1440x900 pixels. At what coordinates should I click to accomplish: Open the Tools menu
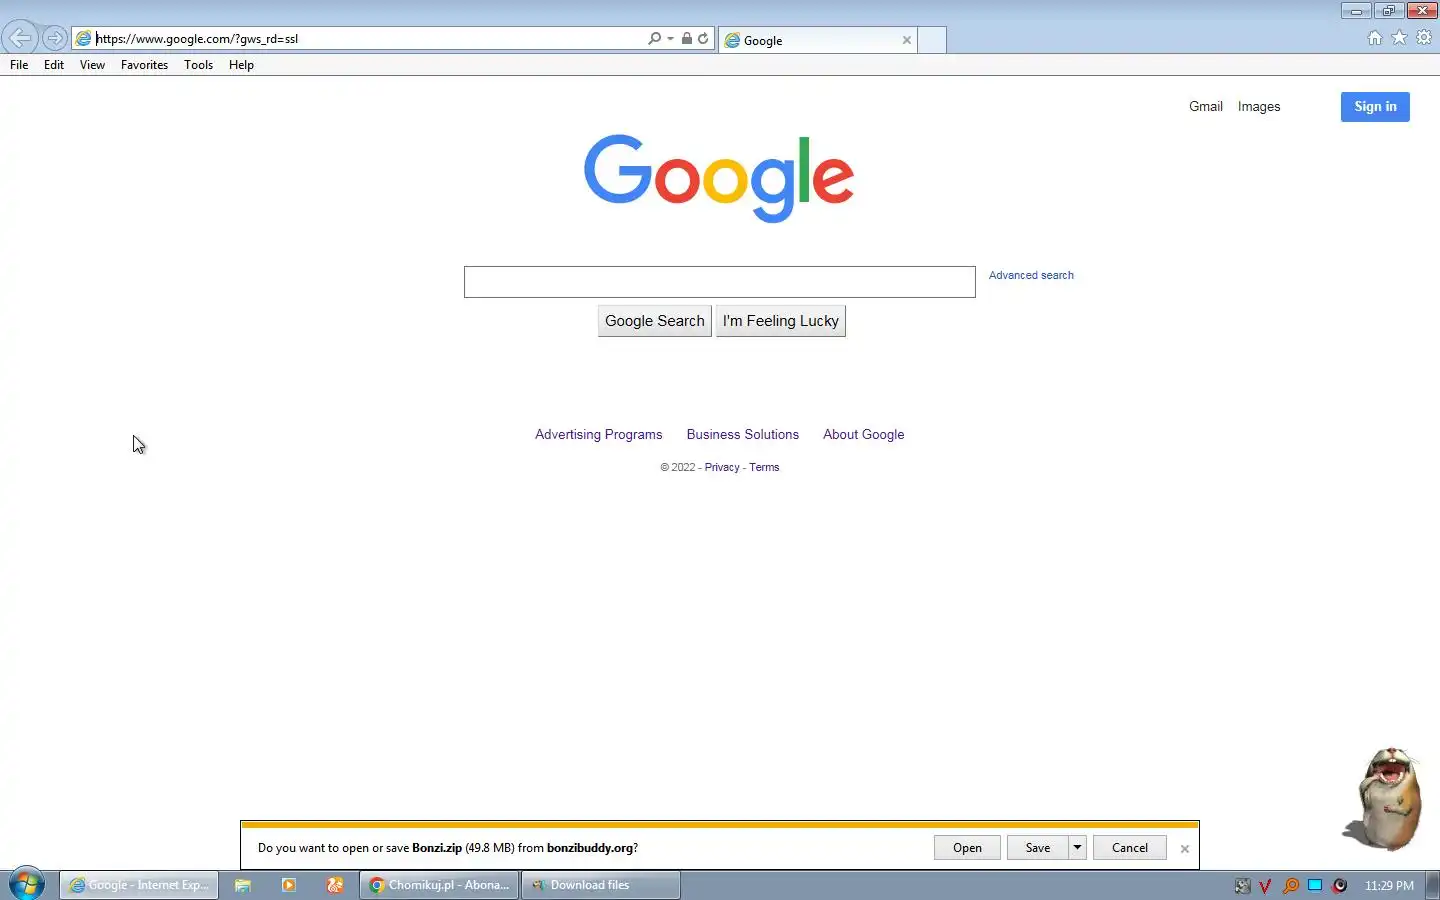[x=198, y=65]
